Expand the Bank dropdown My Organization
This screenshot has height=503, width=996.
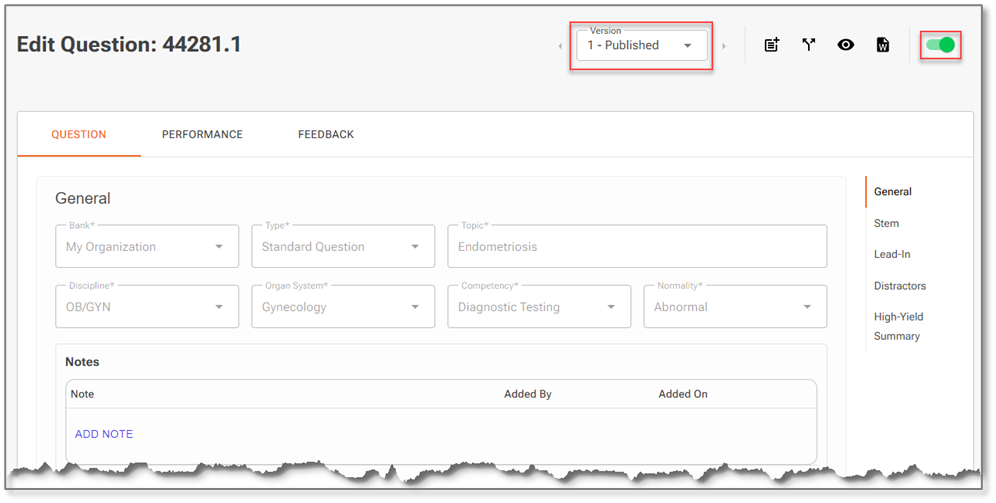click(147, 246)
